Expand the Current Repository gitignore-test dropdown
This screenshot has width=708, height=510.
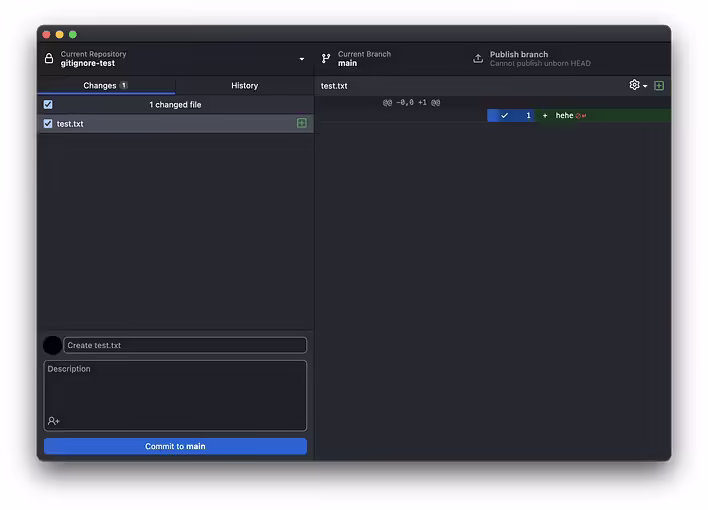(301, 59)
